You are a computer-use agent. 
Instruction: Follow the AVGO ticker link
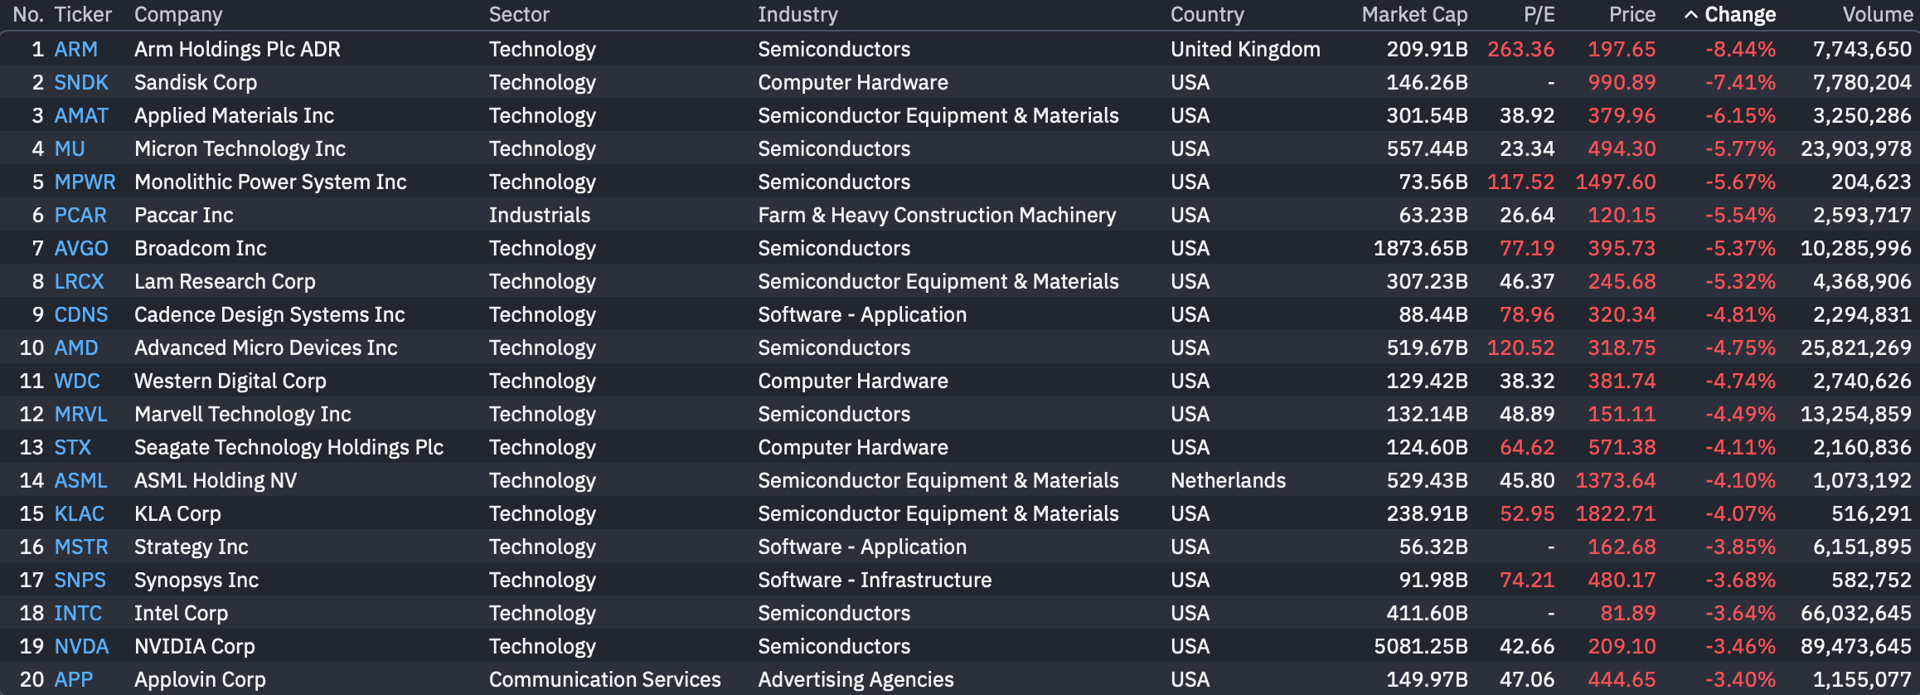pyautogui.click(x=81, y=248)
